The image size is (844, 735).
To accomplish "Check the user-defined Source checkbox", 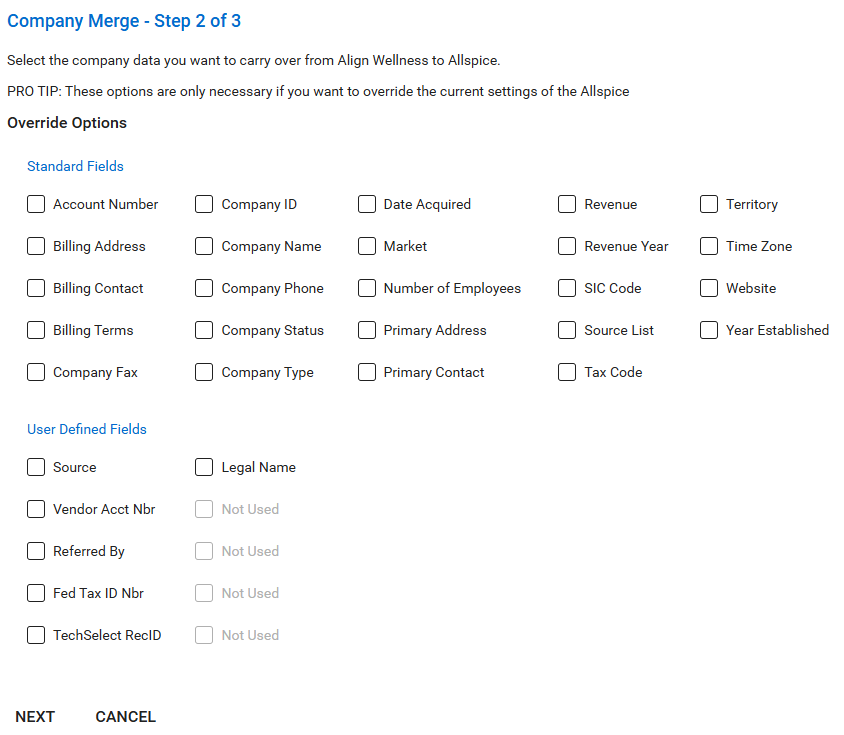I will click(x=36, y=467).
